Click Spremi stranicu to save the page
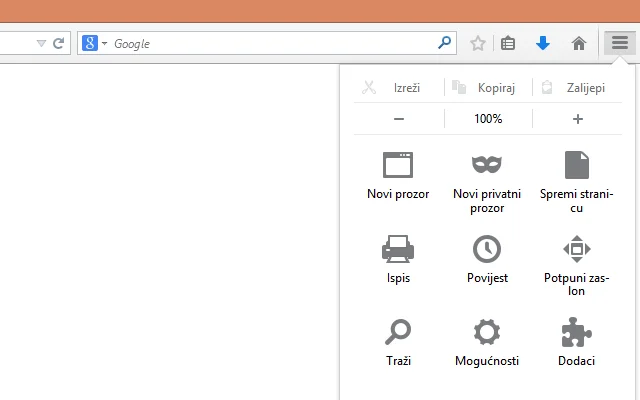 577,178
